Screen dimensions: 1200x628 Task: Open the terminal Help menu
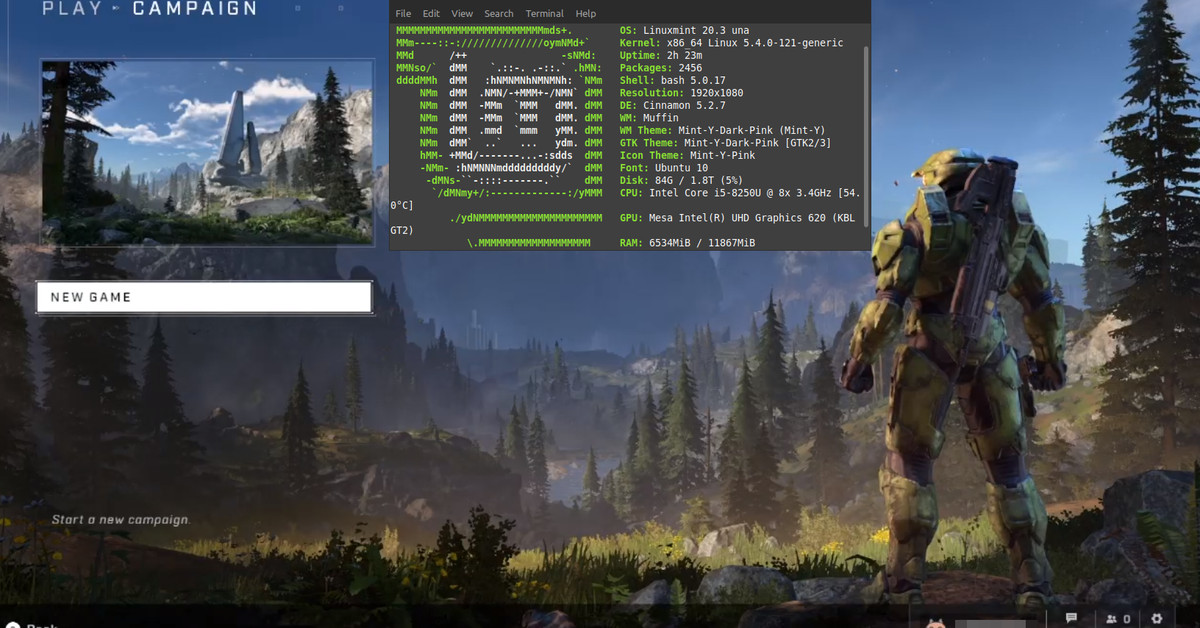pyautogui.click(x=586, y=14)
